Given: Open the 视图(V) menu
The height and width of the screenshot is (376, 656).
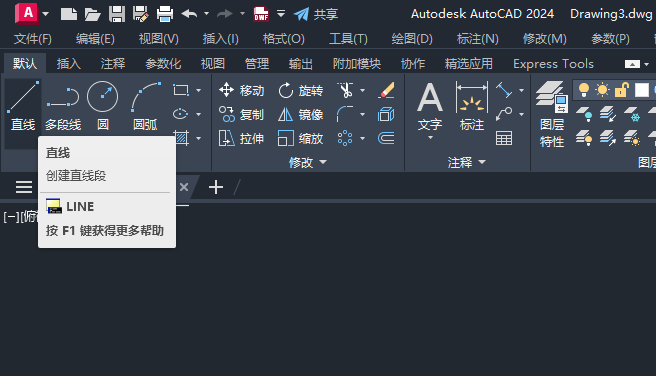Looking at the screenshot, I should click(x=159, y=39).
